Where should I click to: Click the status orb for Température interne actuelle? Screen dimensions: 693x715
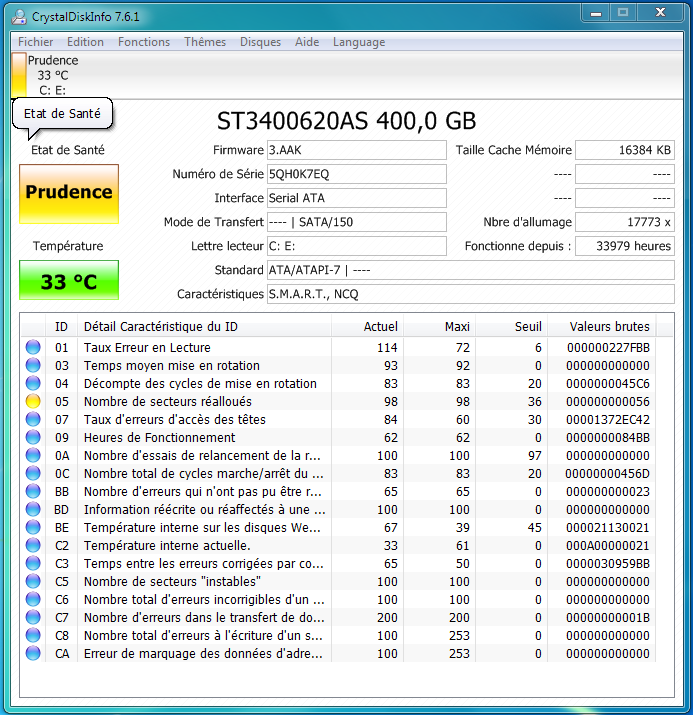pyautogui.click(x=33, y=545)
